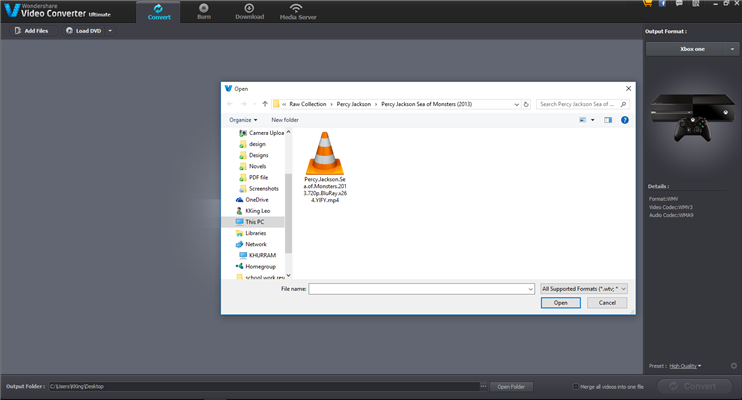Select the Percy.Jackson.Sea.of.Monsters mp4 file

click(325, 167)
